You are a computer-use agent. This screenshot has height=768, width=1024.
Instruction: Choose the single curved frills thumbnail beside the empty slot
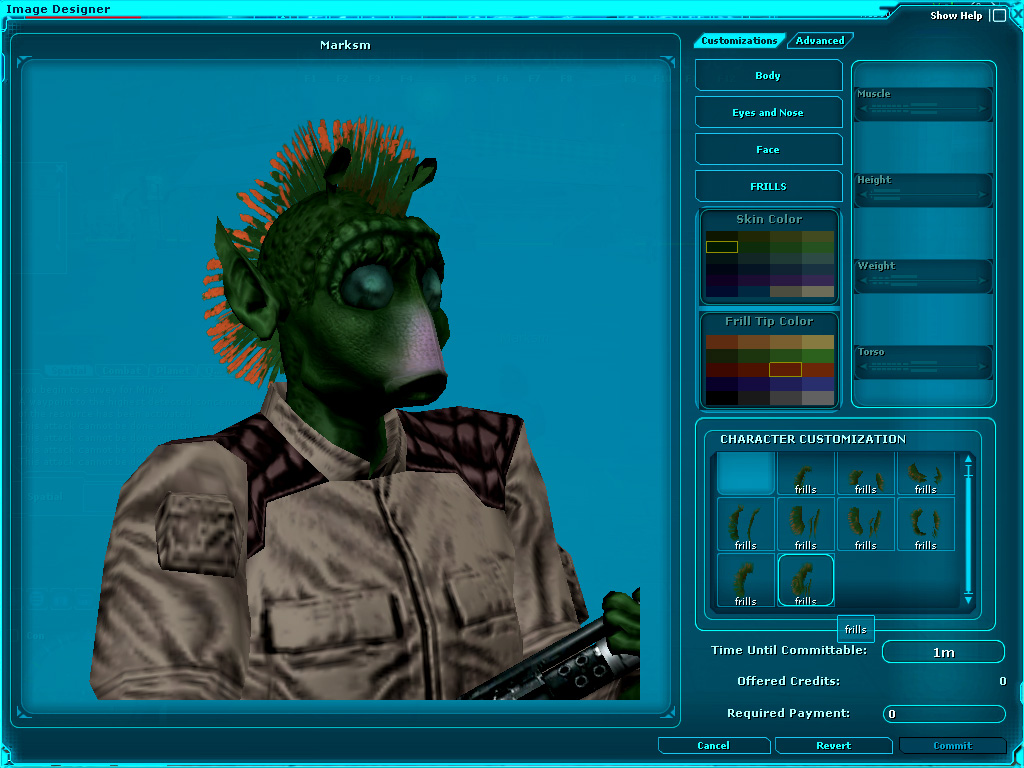(805, 473)
